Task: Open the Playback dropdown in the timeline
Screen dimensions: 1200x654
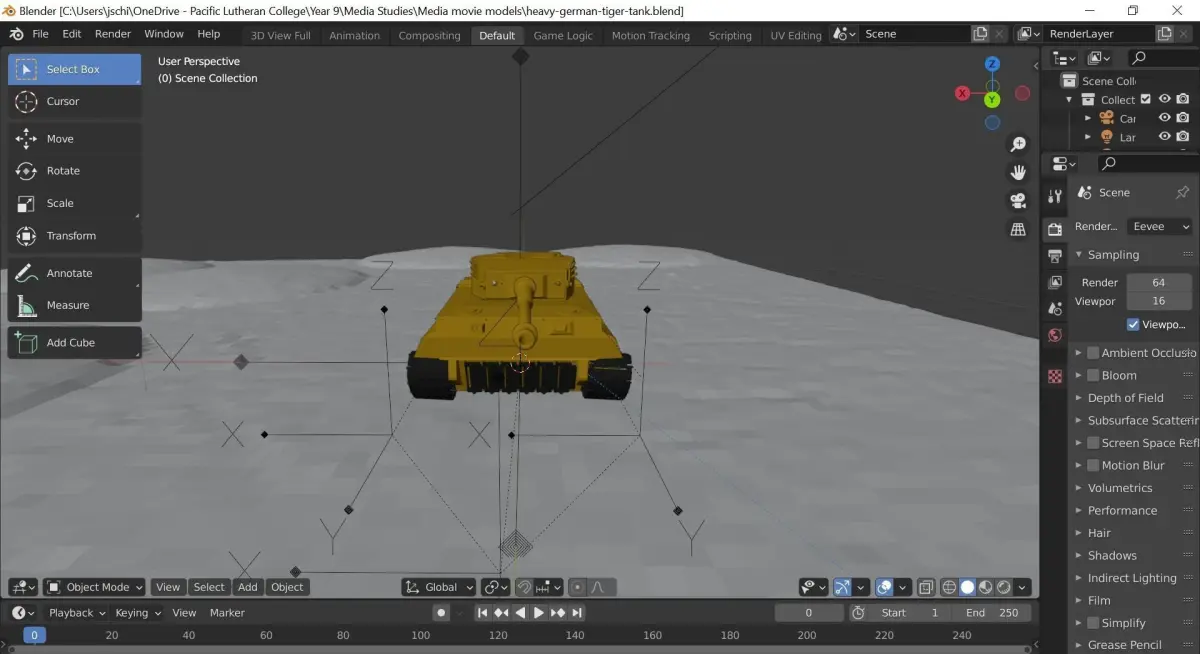Action: coord(77,613)
